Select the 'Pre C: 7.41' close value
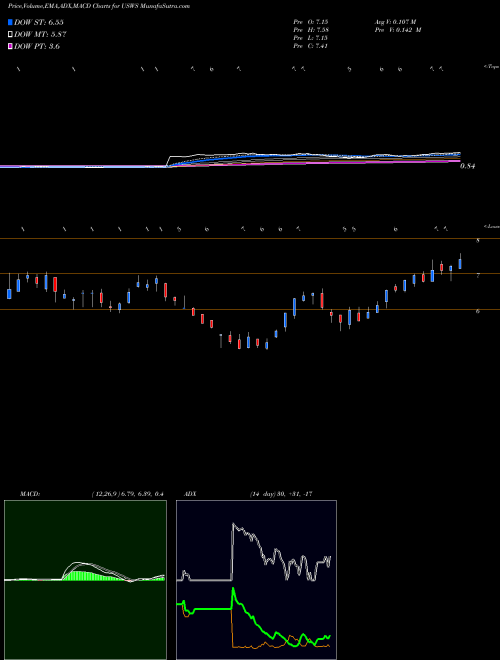500x660 pixels. coord(311,46)
